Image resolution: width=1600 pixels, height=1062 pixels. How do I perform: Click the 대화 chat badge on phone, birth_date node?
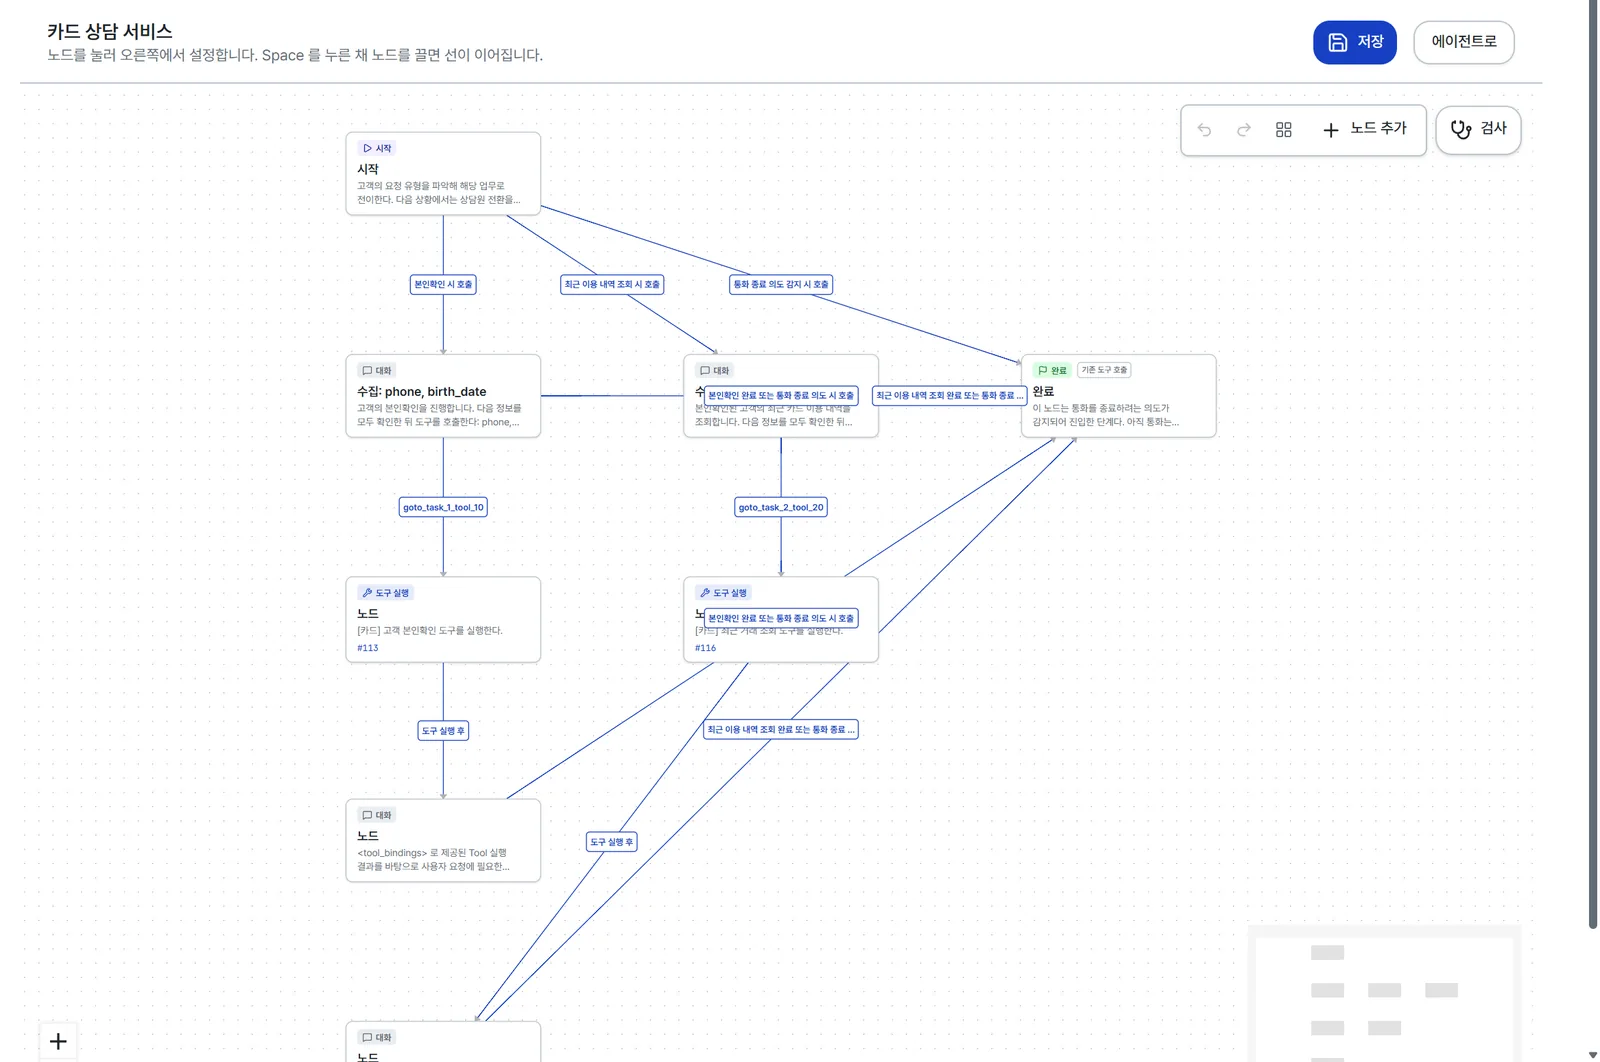377,370
